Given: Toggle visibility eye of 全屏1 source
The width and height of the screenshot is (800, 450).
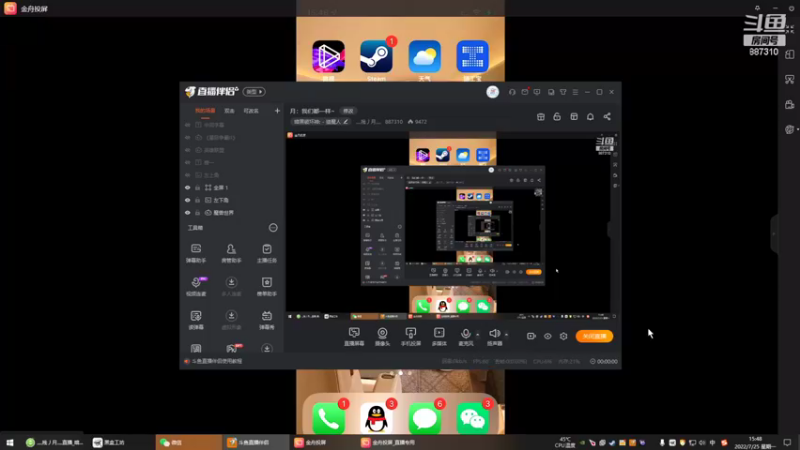Looking at the screenshot, I should (187, 188).
